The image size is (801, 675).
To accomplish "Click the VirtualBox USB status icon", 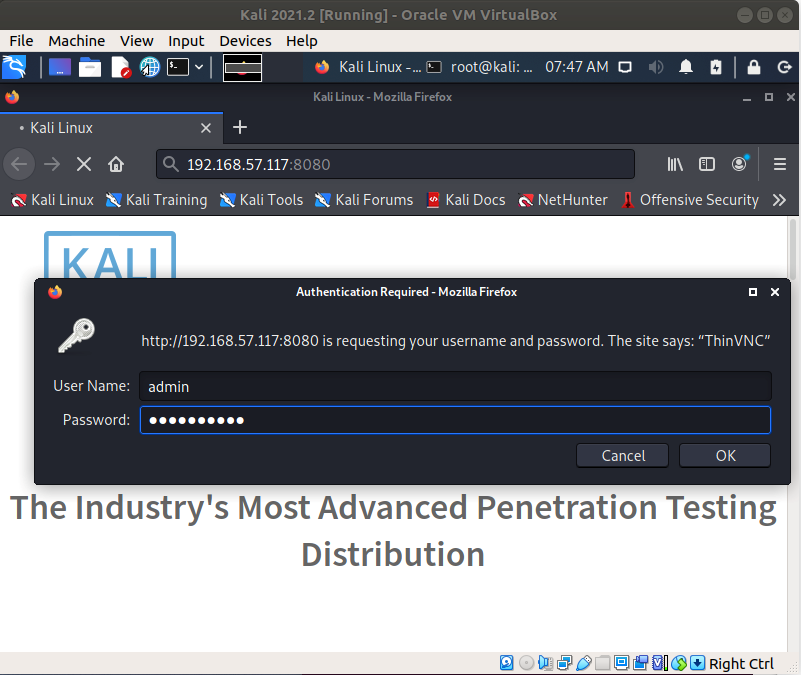I will coord(583,663).
